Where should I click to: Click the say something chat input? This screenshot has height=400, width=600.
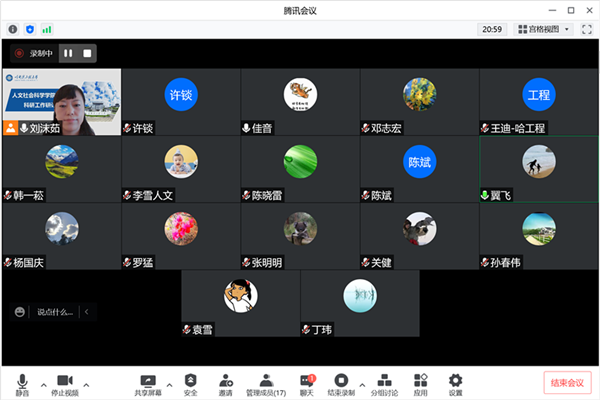(x=55, y=312)
